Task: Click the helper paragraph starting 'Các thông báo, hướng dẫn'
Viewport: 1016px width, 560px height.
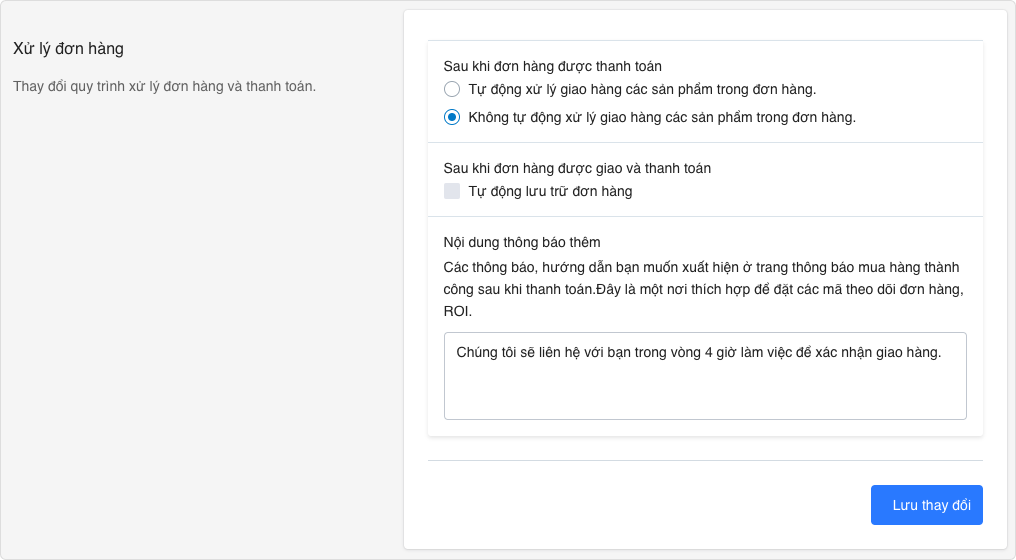Action: (x=700, y=267)
